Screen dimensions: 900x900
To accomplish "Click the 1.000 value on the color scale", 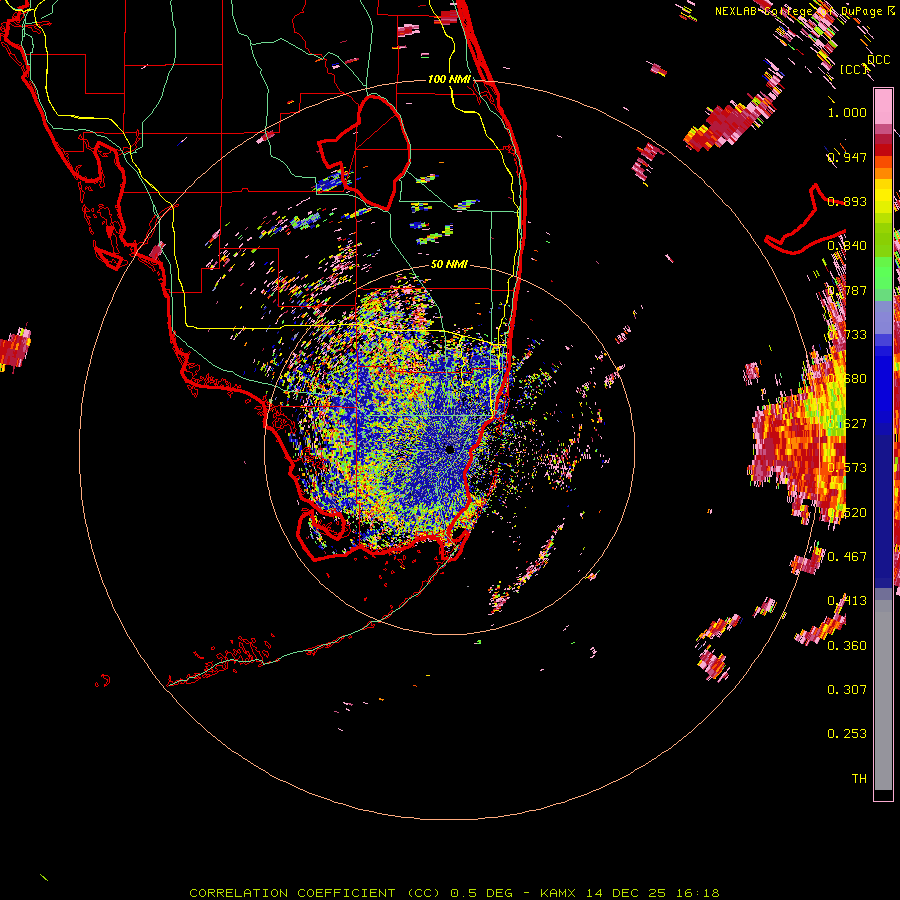I will 847,112.
